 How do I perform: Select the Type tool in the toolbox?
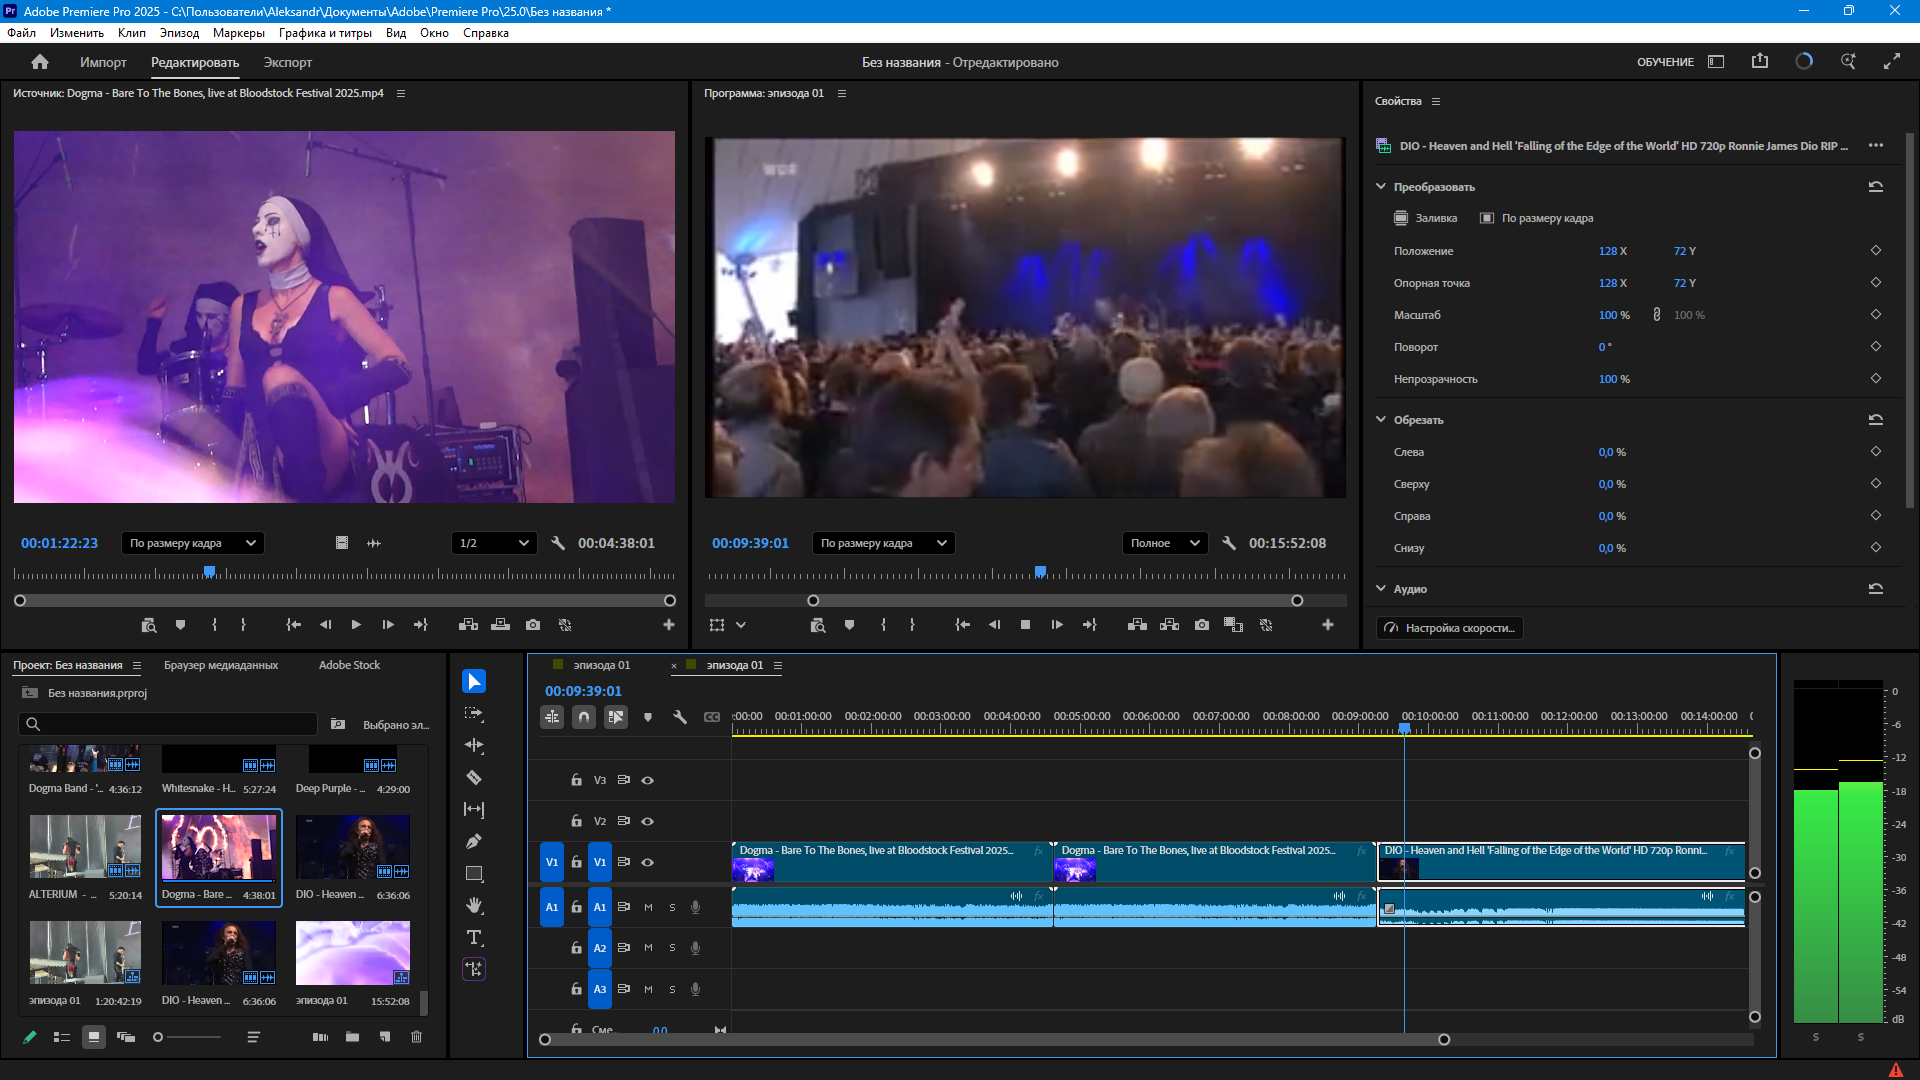pos(474,937)
